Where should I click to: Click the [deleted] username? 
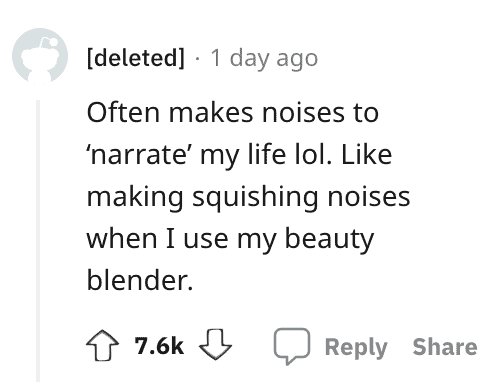[136, 58]
